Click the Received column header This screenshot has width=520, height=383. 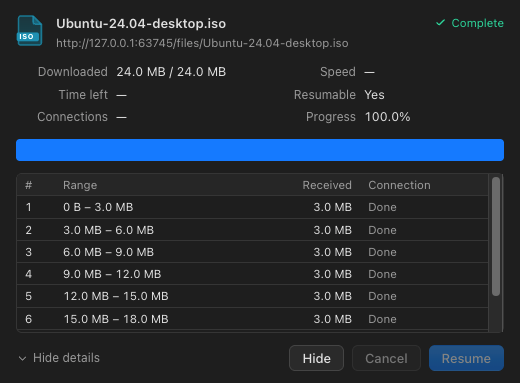[x=327, y=185]
